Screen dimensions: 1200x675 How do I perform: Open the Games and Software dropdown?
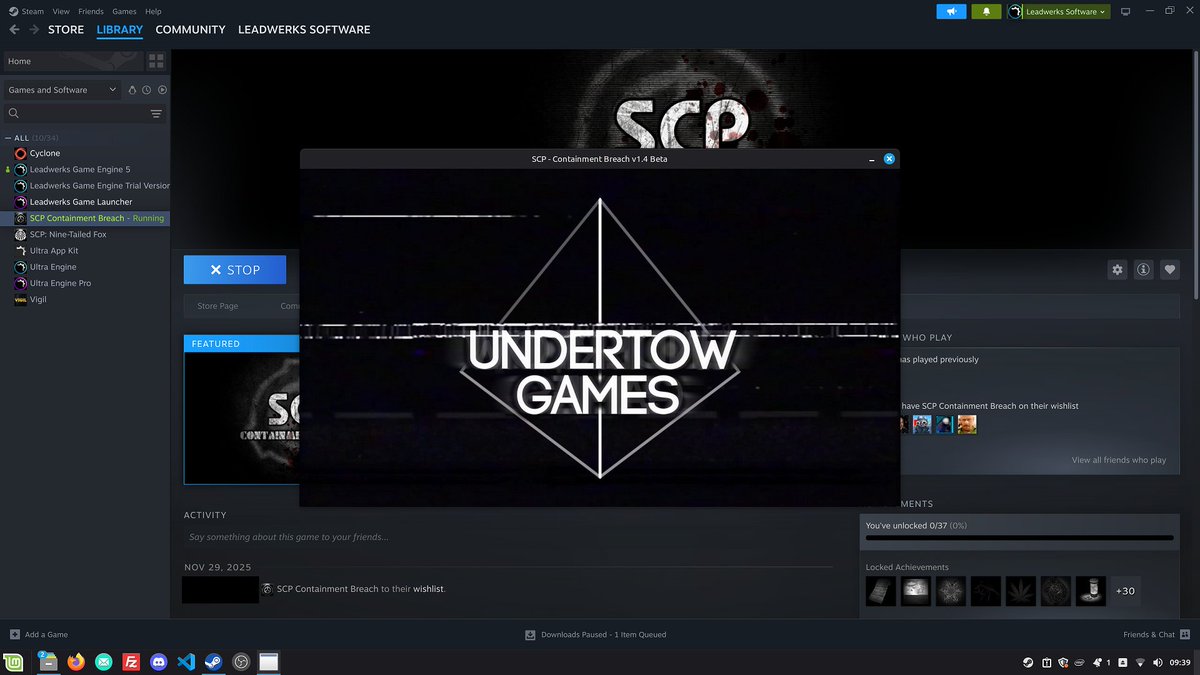coord(62,89)
